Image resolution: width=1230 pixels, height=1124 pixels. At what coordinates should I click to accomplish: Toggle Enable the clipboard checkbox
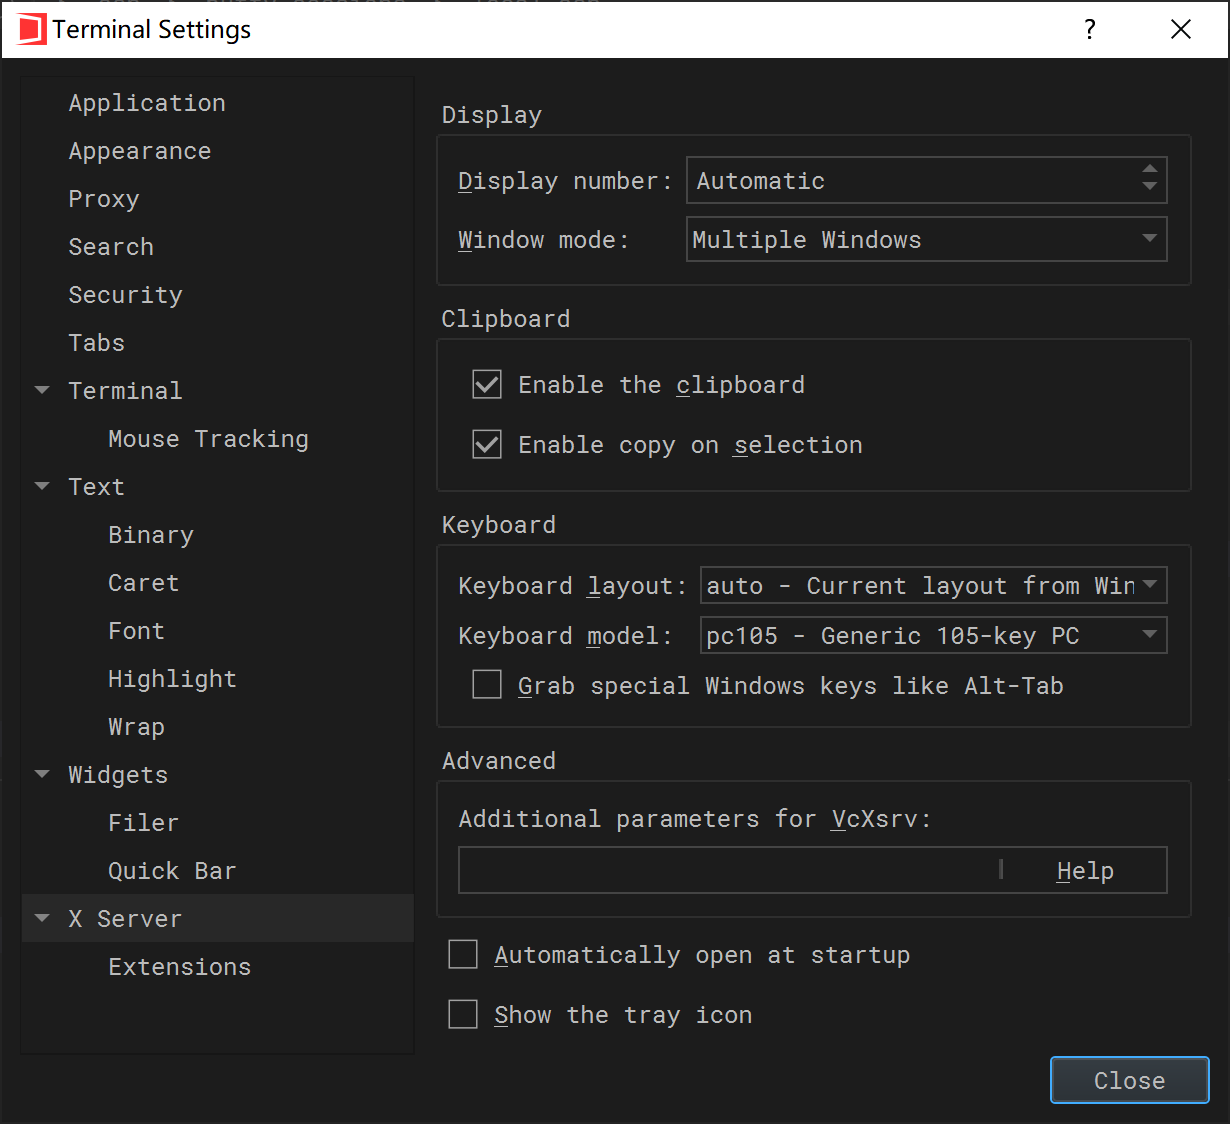tap(487, 384)
